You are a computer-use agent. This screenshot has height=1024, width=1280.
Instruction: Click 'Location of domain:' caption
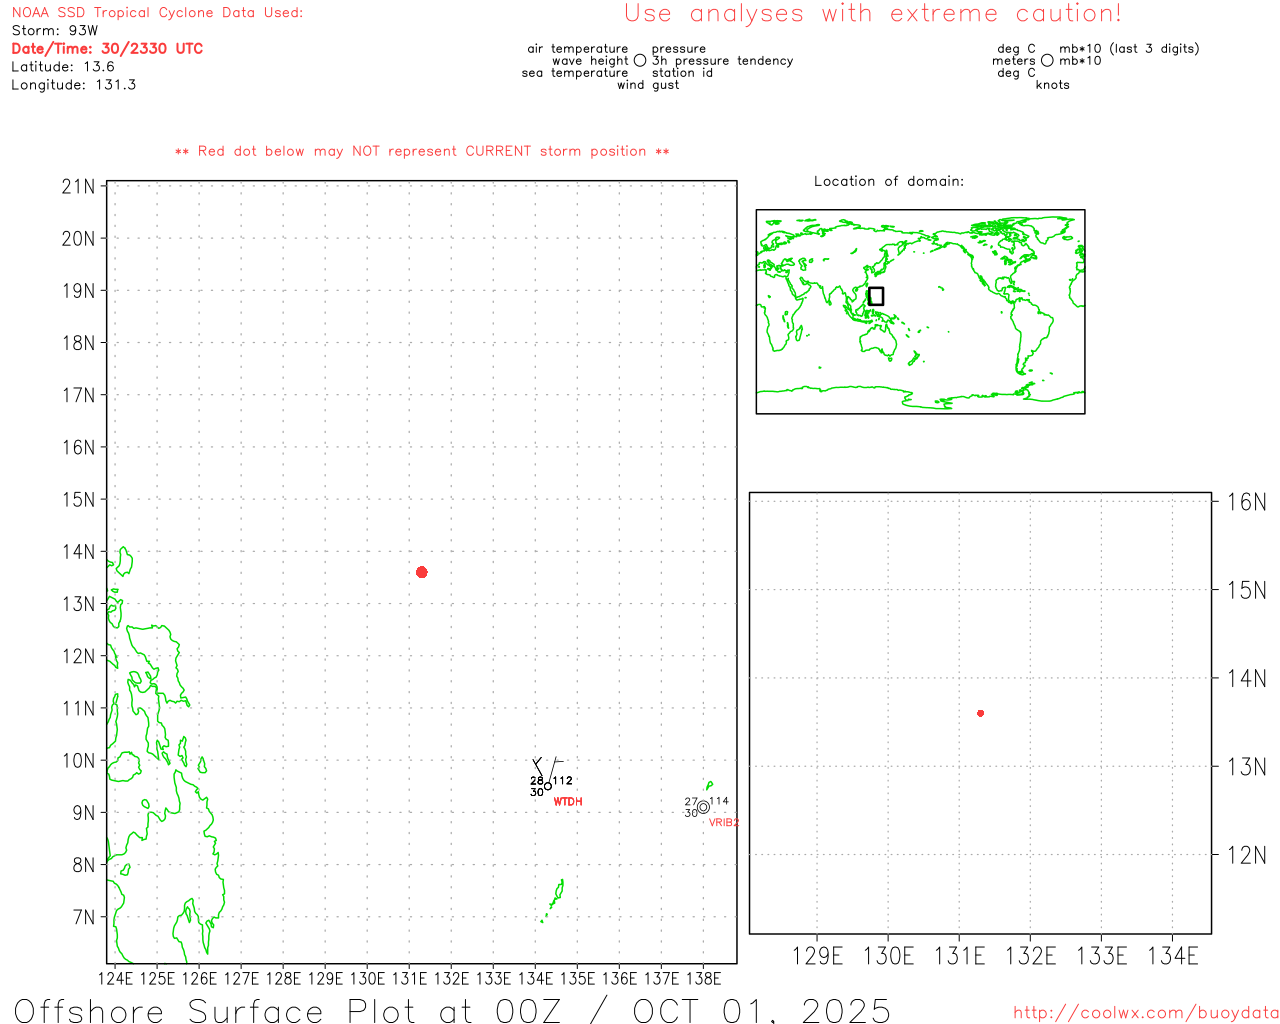coord(889,182)
